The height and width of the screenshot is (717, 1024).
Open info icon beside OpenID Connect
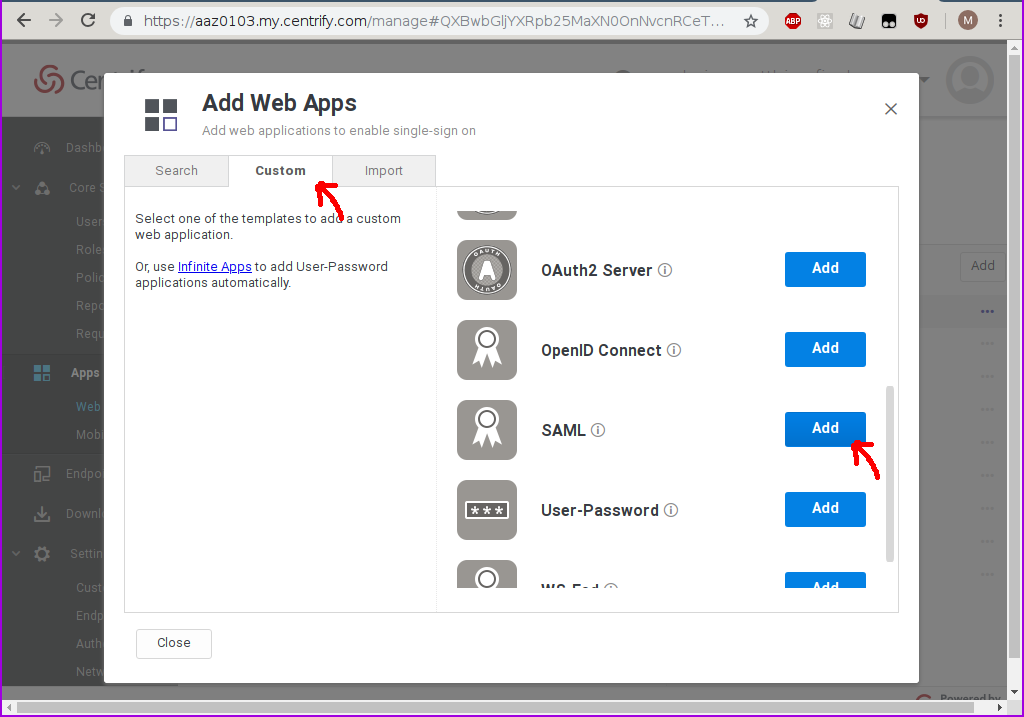[x=674, y=350]
